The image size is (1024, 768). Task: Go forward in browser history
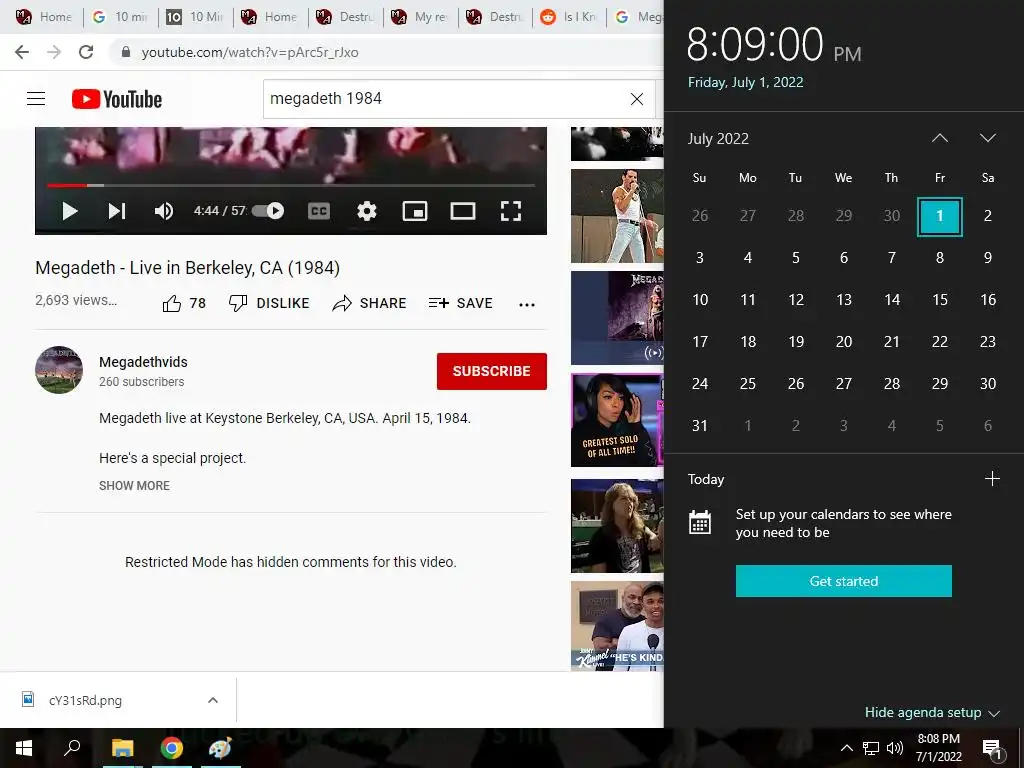pos(54,52)
